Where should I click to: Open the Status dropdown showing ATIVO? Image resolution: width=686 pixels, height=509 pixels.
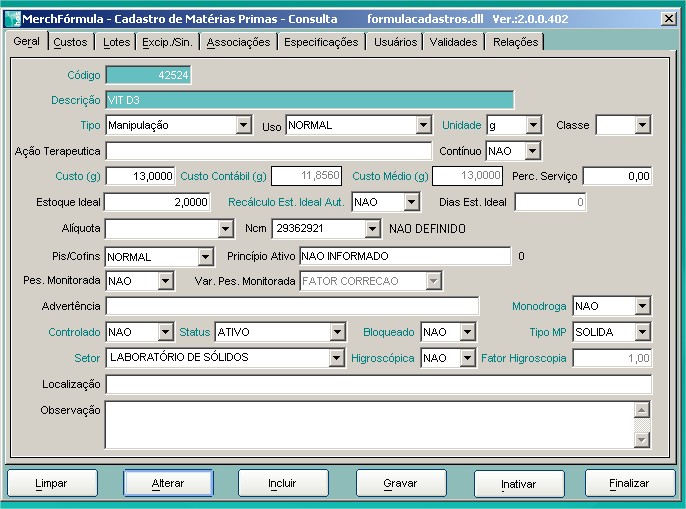coord(336,332)
